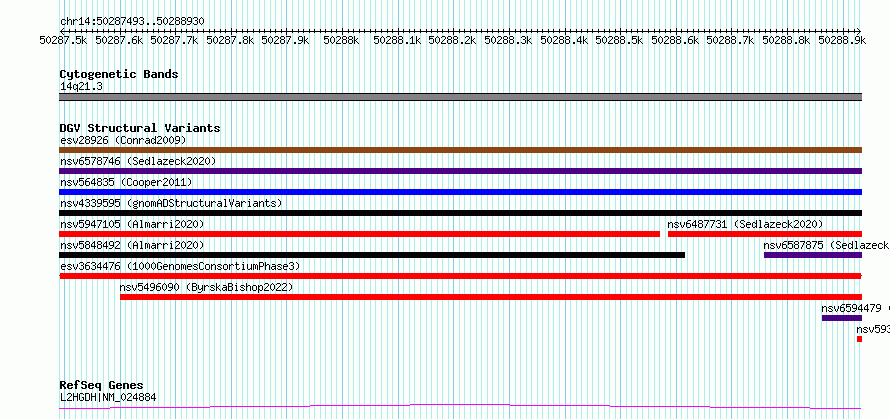
Task: Open the DGV Structural Variants track heading
Action: [140, 128]
